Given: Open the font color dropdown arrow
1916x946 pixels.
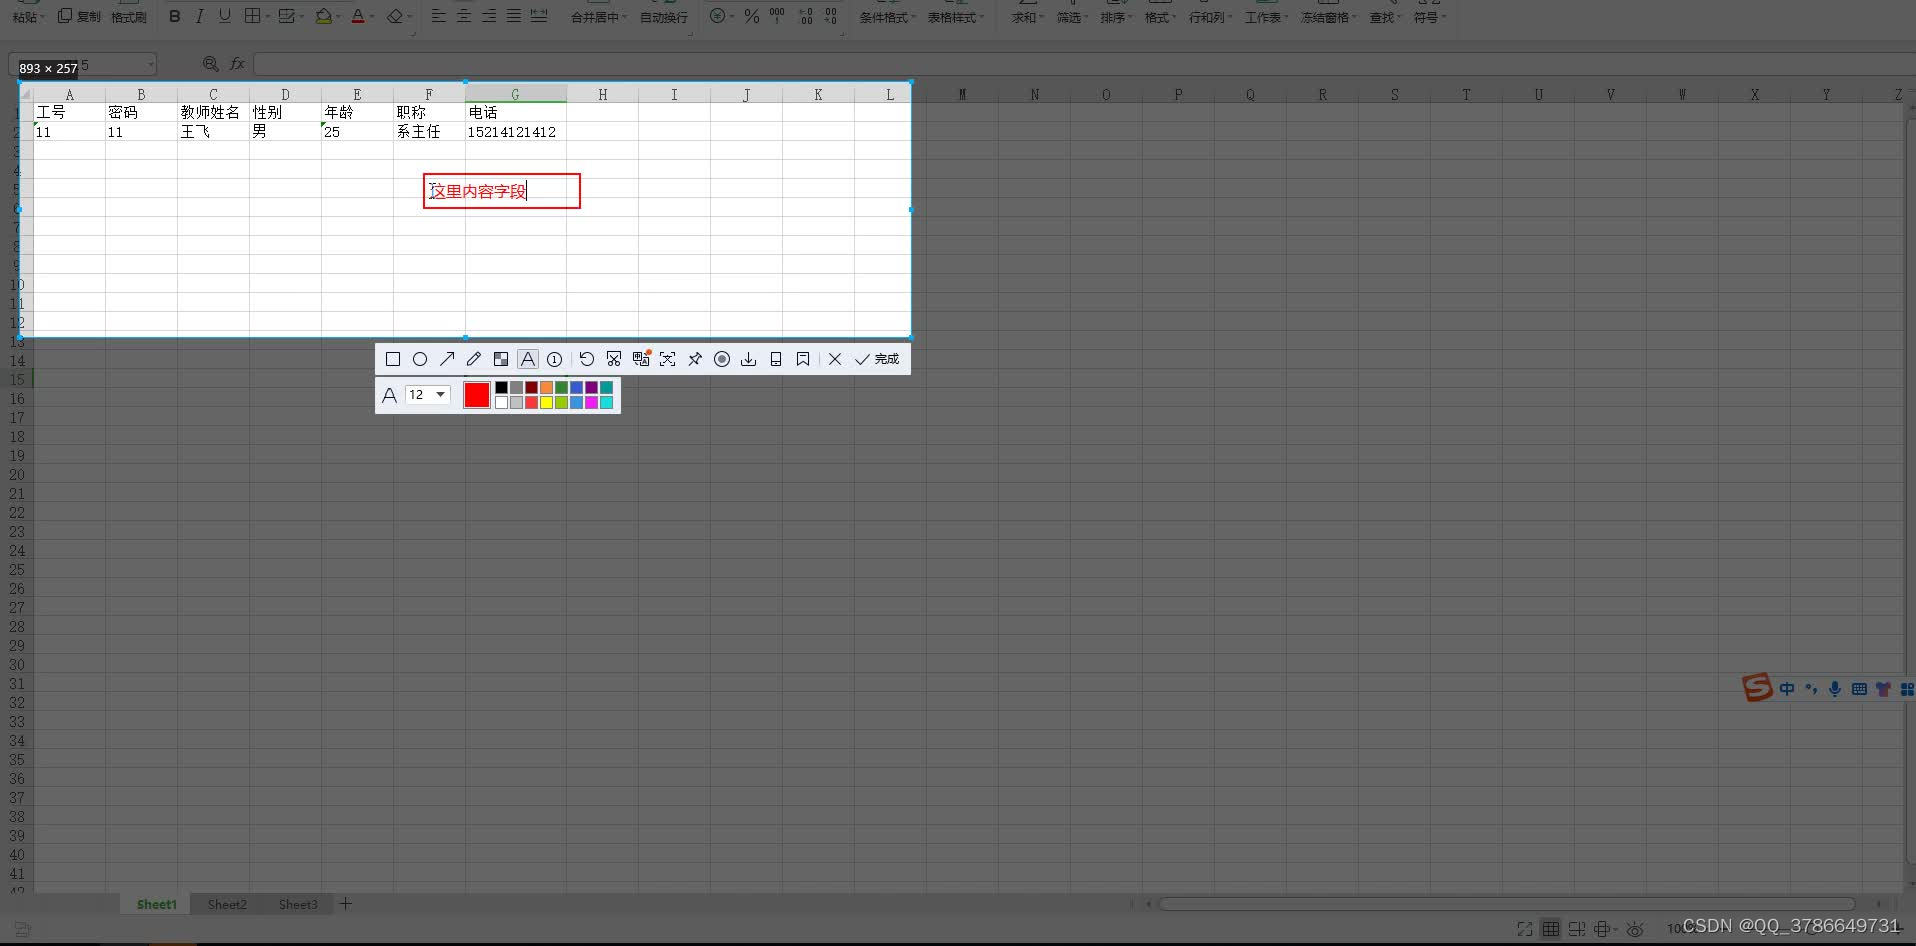Looking at the screenshot, I should [372, 17].
